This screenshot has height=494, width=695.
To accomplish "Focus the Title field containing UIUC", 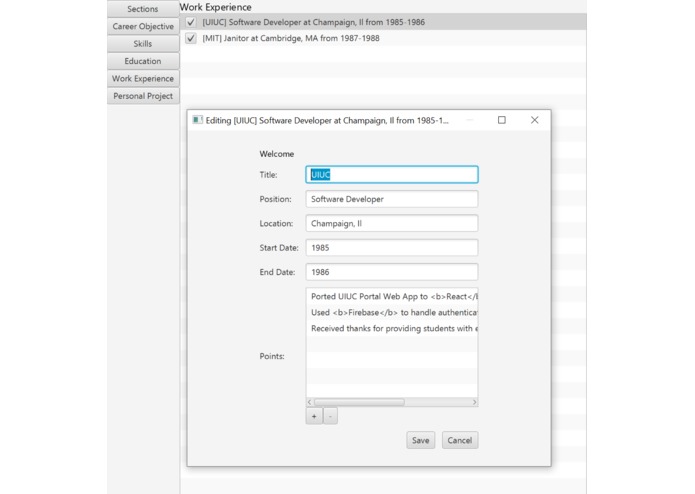I will point(392,175).
